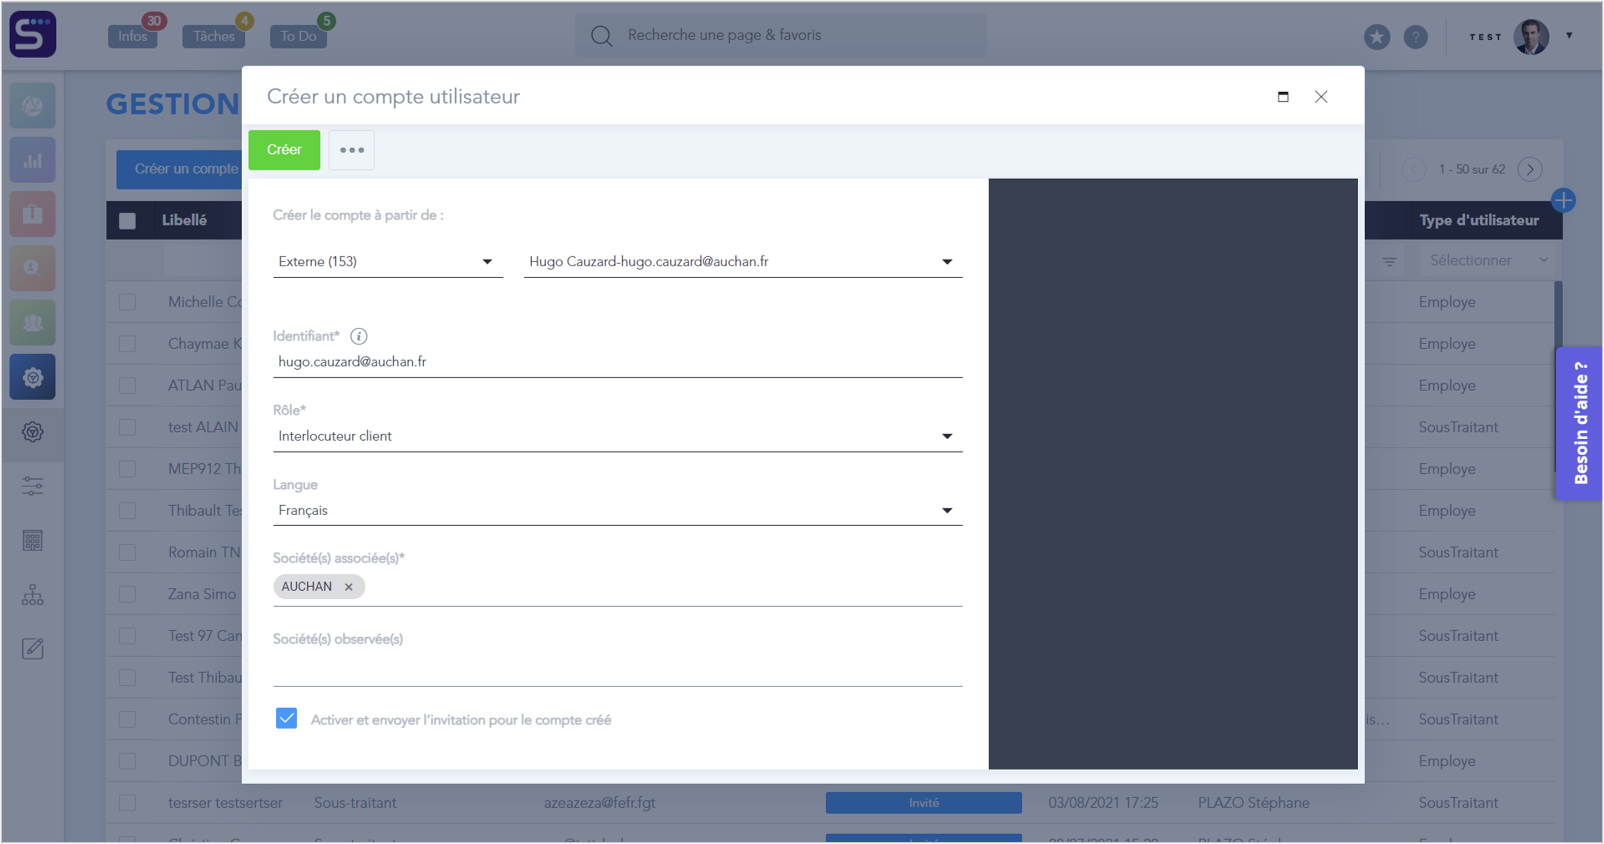The height and width of the screenshot is (844, 1604).
Task: Select the organization chart sidebar icon
Action: point(33,595)
